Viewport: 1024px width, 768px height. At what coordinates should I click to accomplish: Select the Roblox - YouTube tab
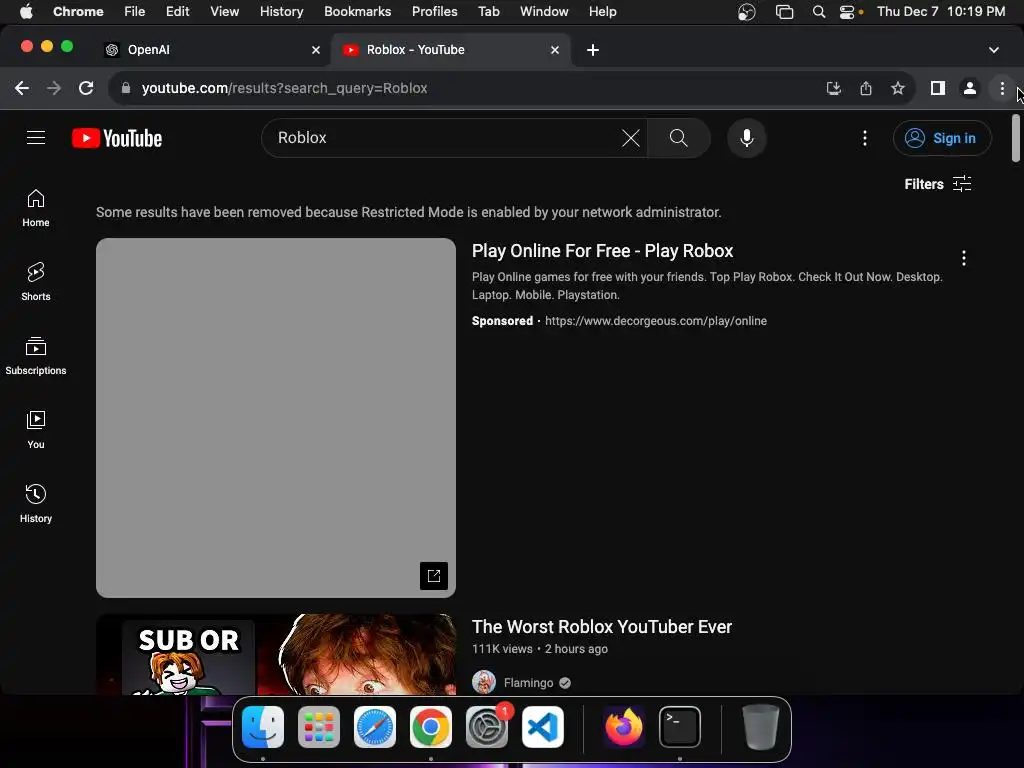(451, 50)
